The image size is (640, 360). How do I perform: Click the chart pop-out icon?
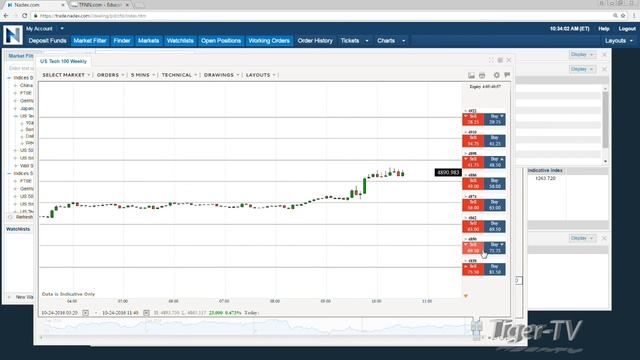tap(500, 60)
